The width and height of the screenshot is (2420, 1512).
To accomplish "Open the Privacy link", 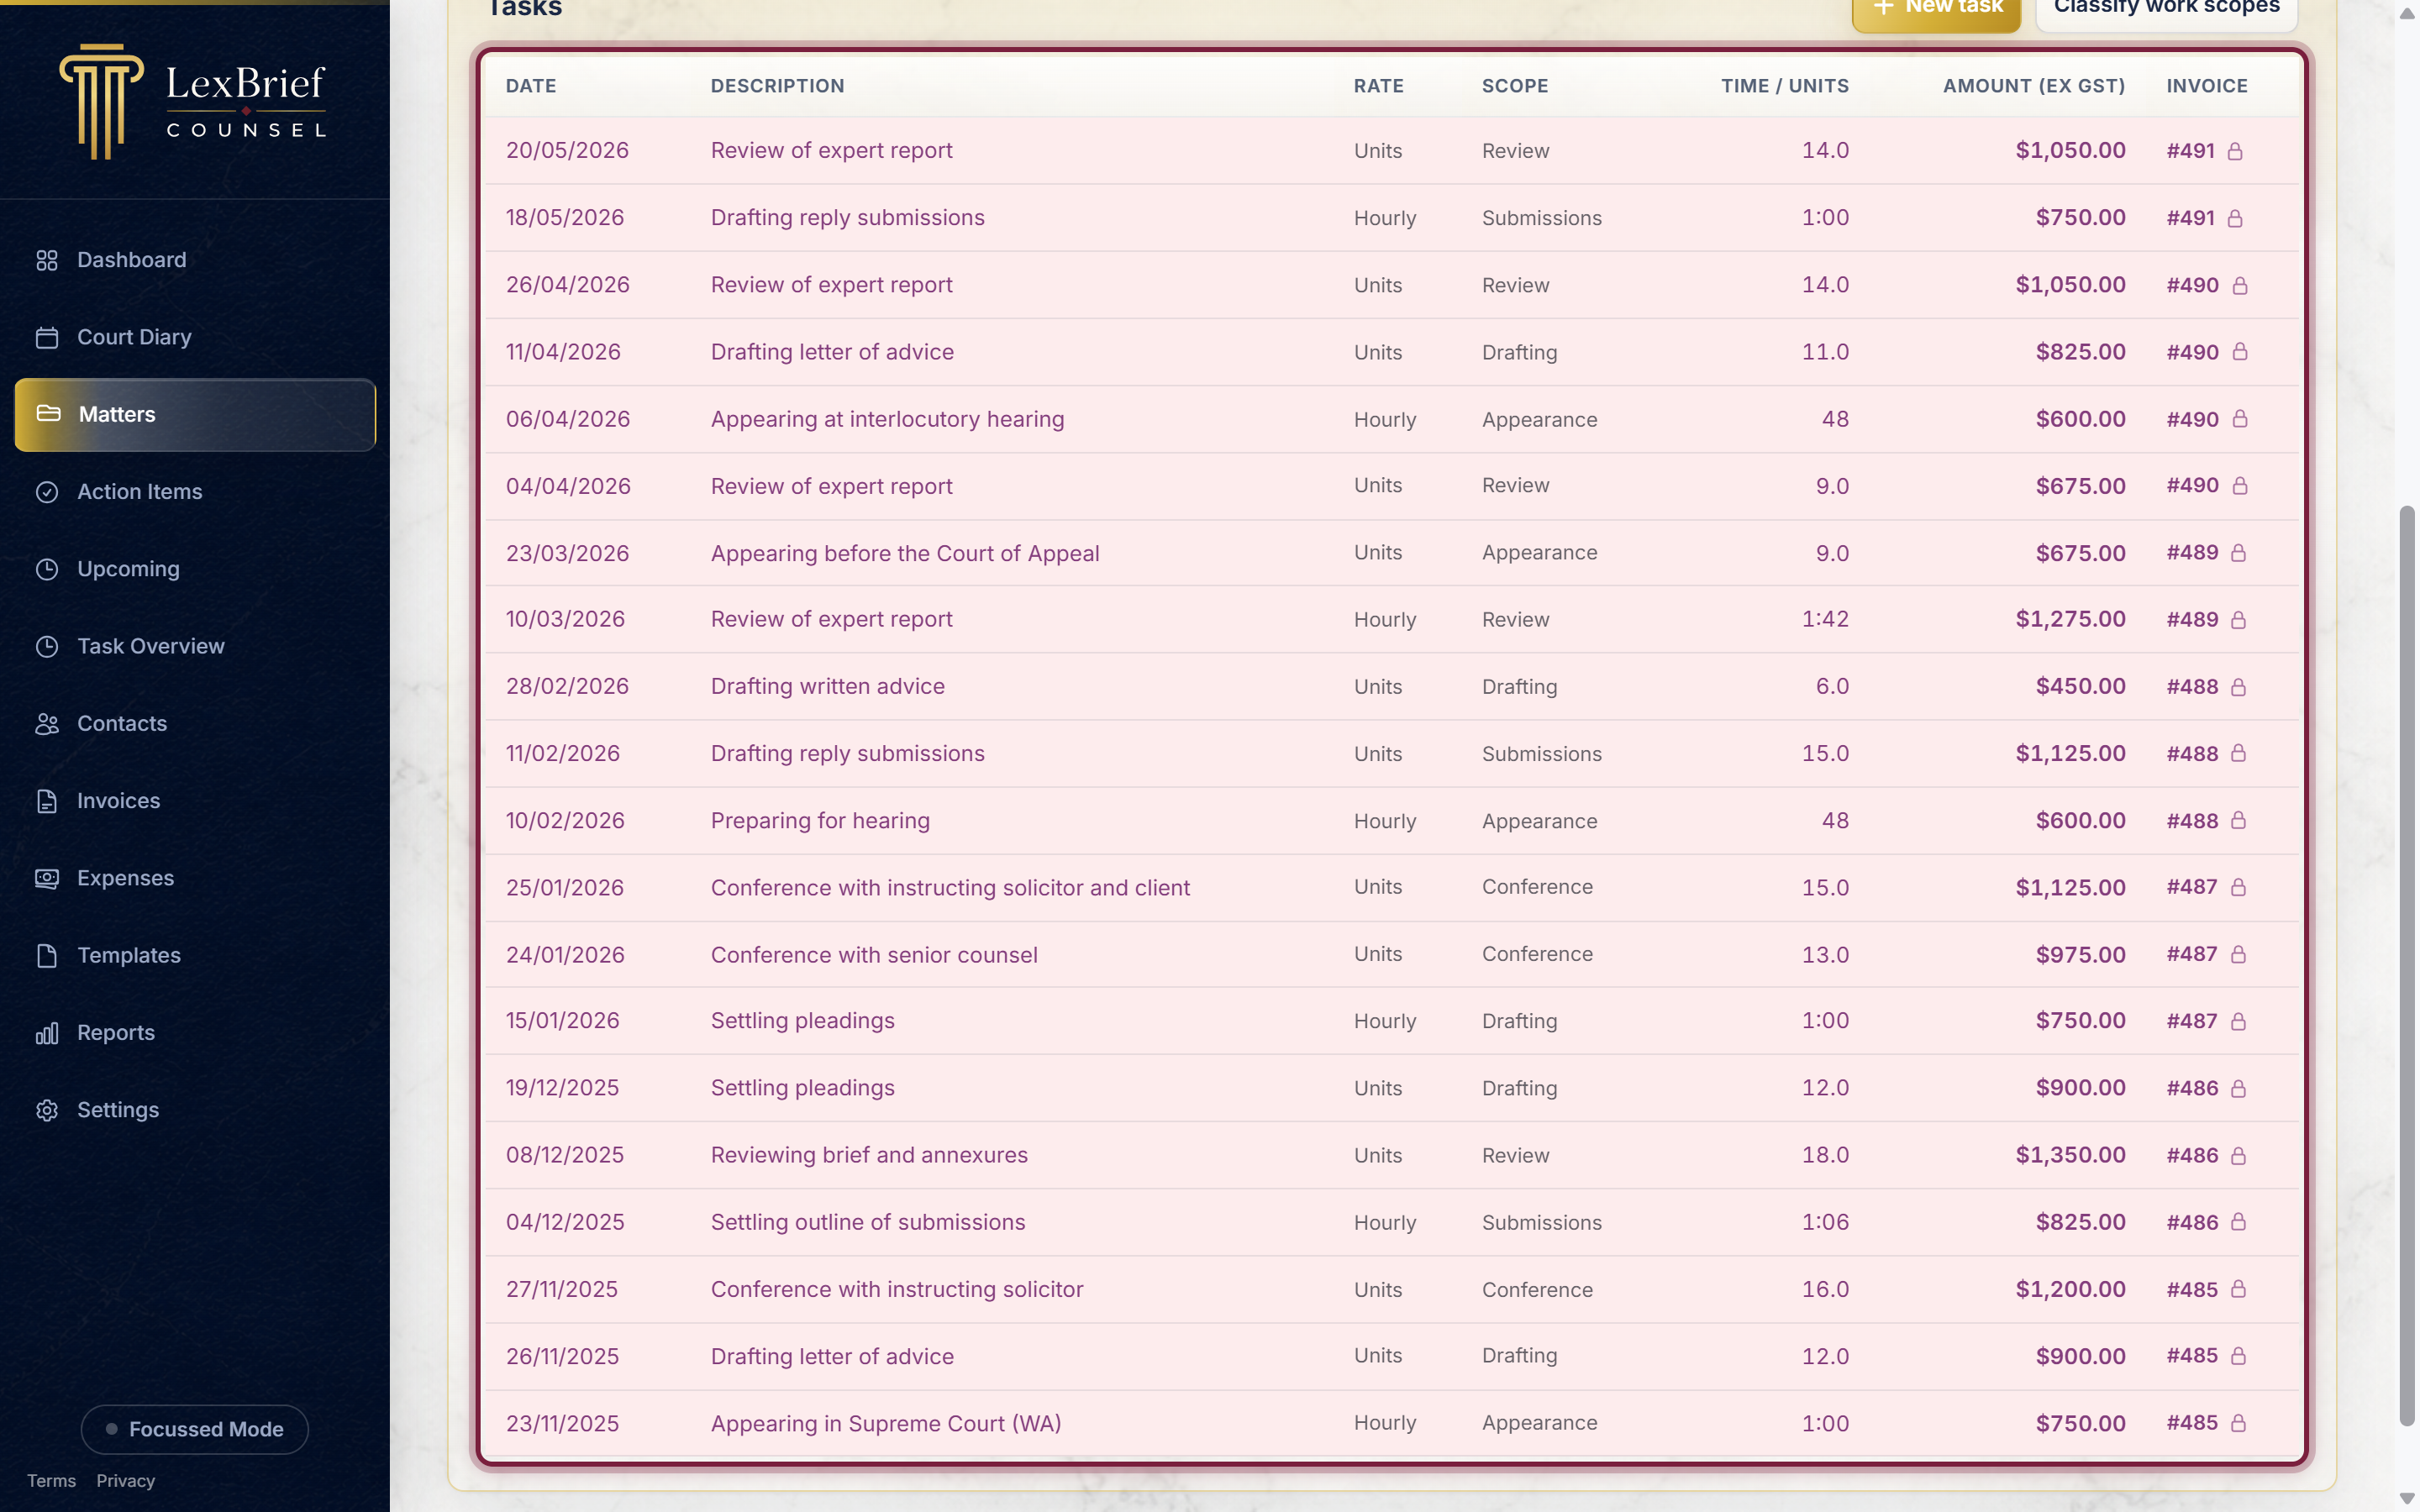I will [125, 1481].
